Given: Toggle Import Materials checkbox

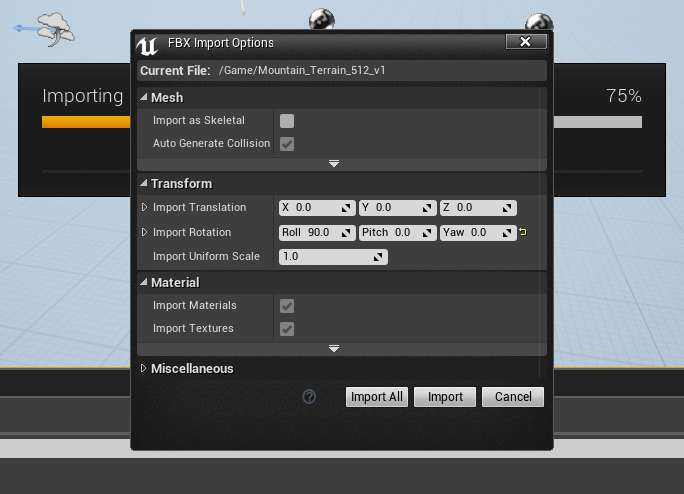Looking at the screenshot, I should tap(287, 306).
